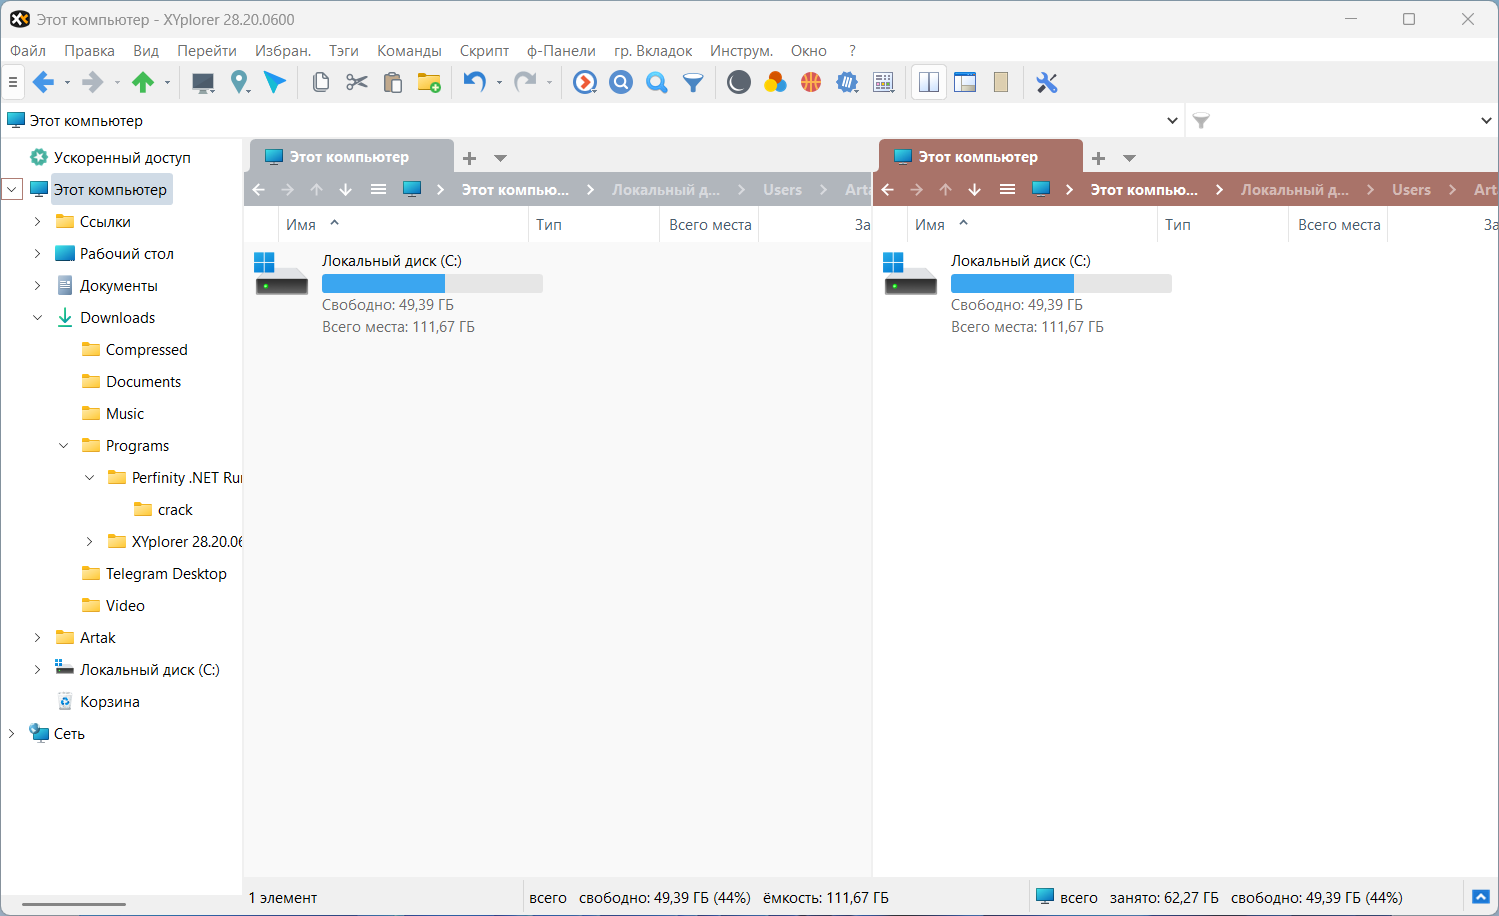Toggle the visual filter funnel in the toolbar
1499x916 pixels.
[693, 83]
